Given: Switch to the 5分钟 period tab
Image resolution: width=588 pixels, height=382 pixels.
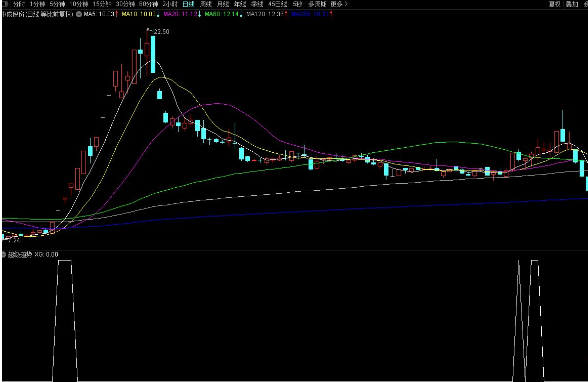Looking at the screenshot, I should tap(57, 4).
